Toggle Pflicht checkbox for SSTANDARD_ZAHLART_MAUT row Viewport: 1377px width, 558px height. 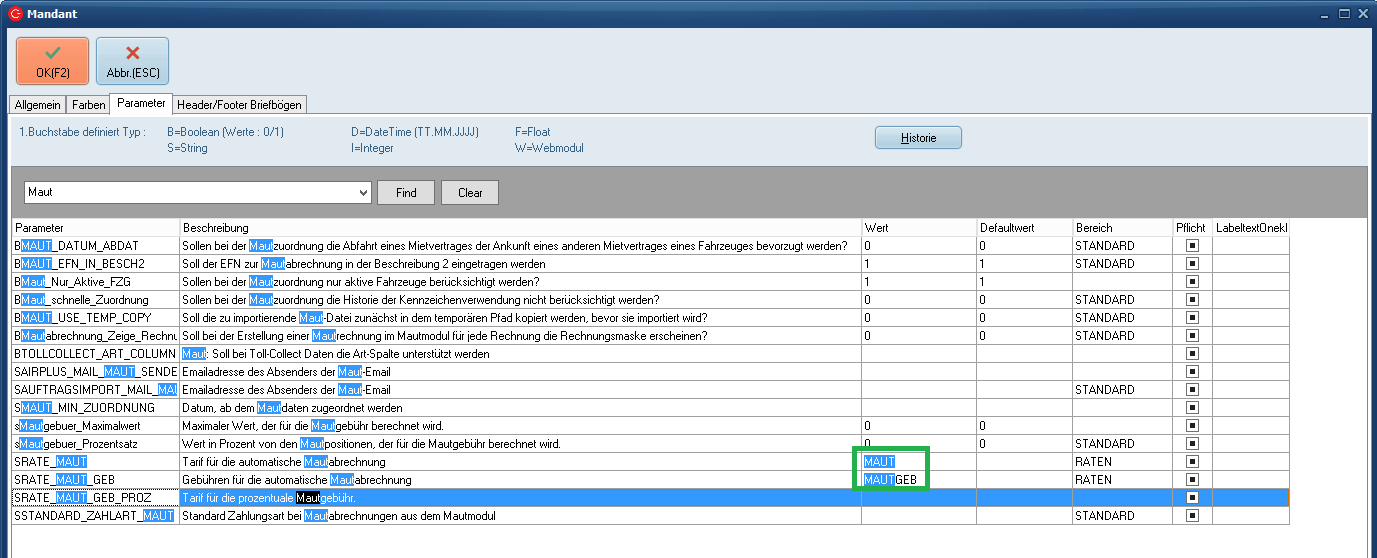point(1191,516)
